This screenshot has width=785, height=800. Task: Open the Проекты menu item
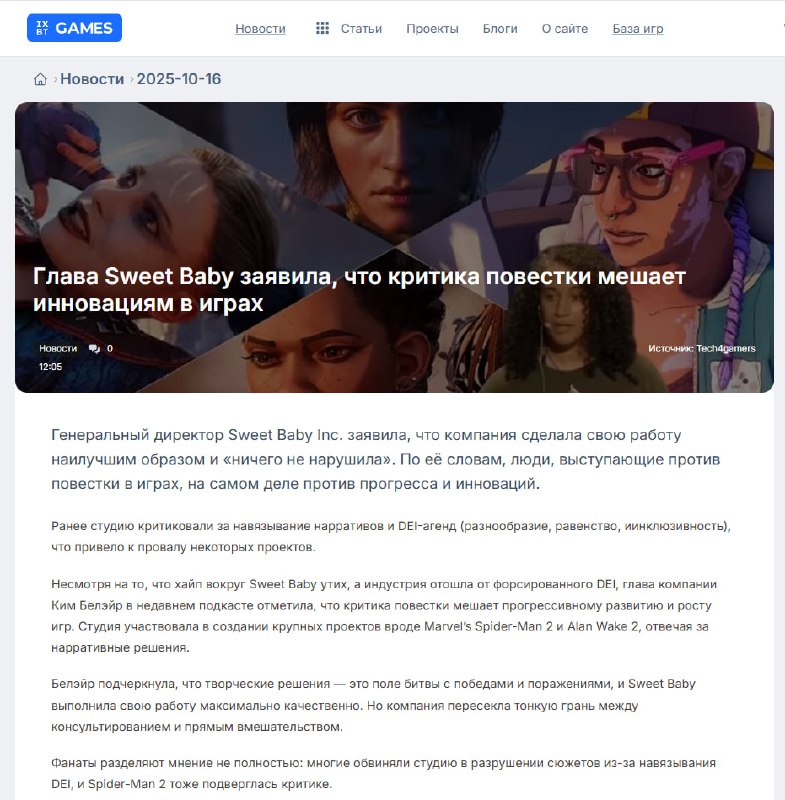point(433,29)
